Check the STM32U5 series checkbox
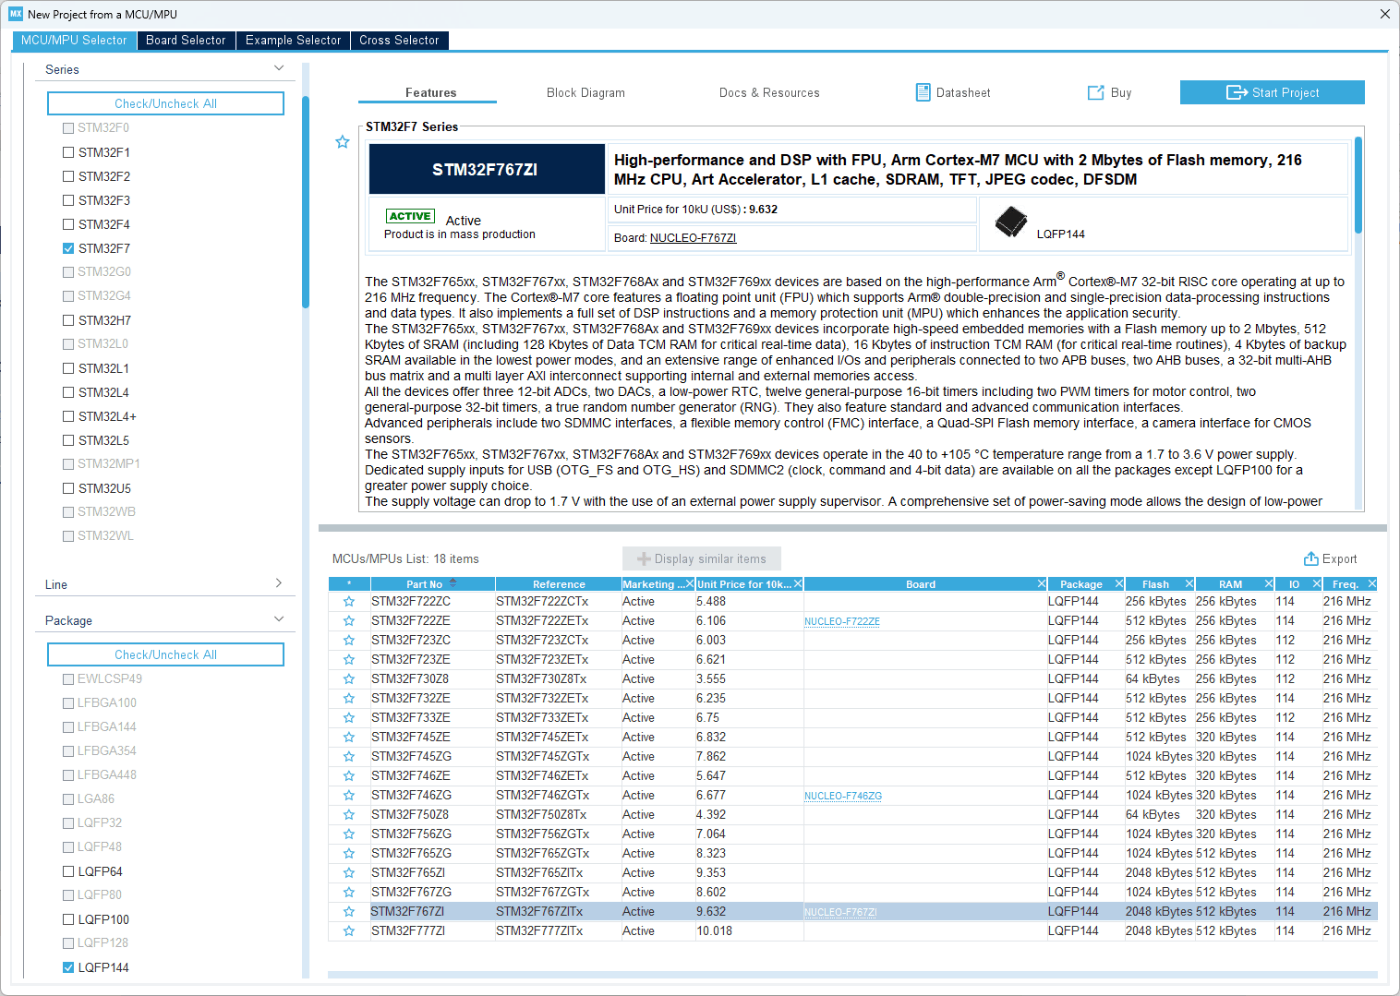 [x=68, y=488]
